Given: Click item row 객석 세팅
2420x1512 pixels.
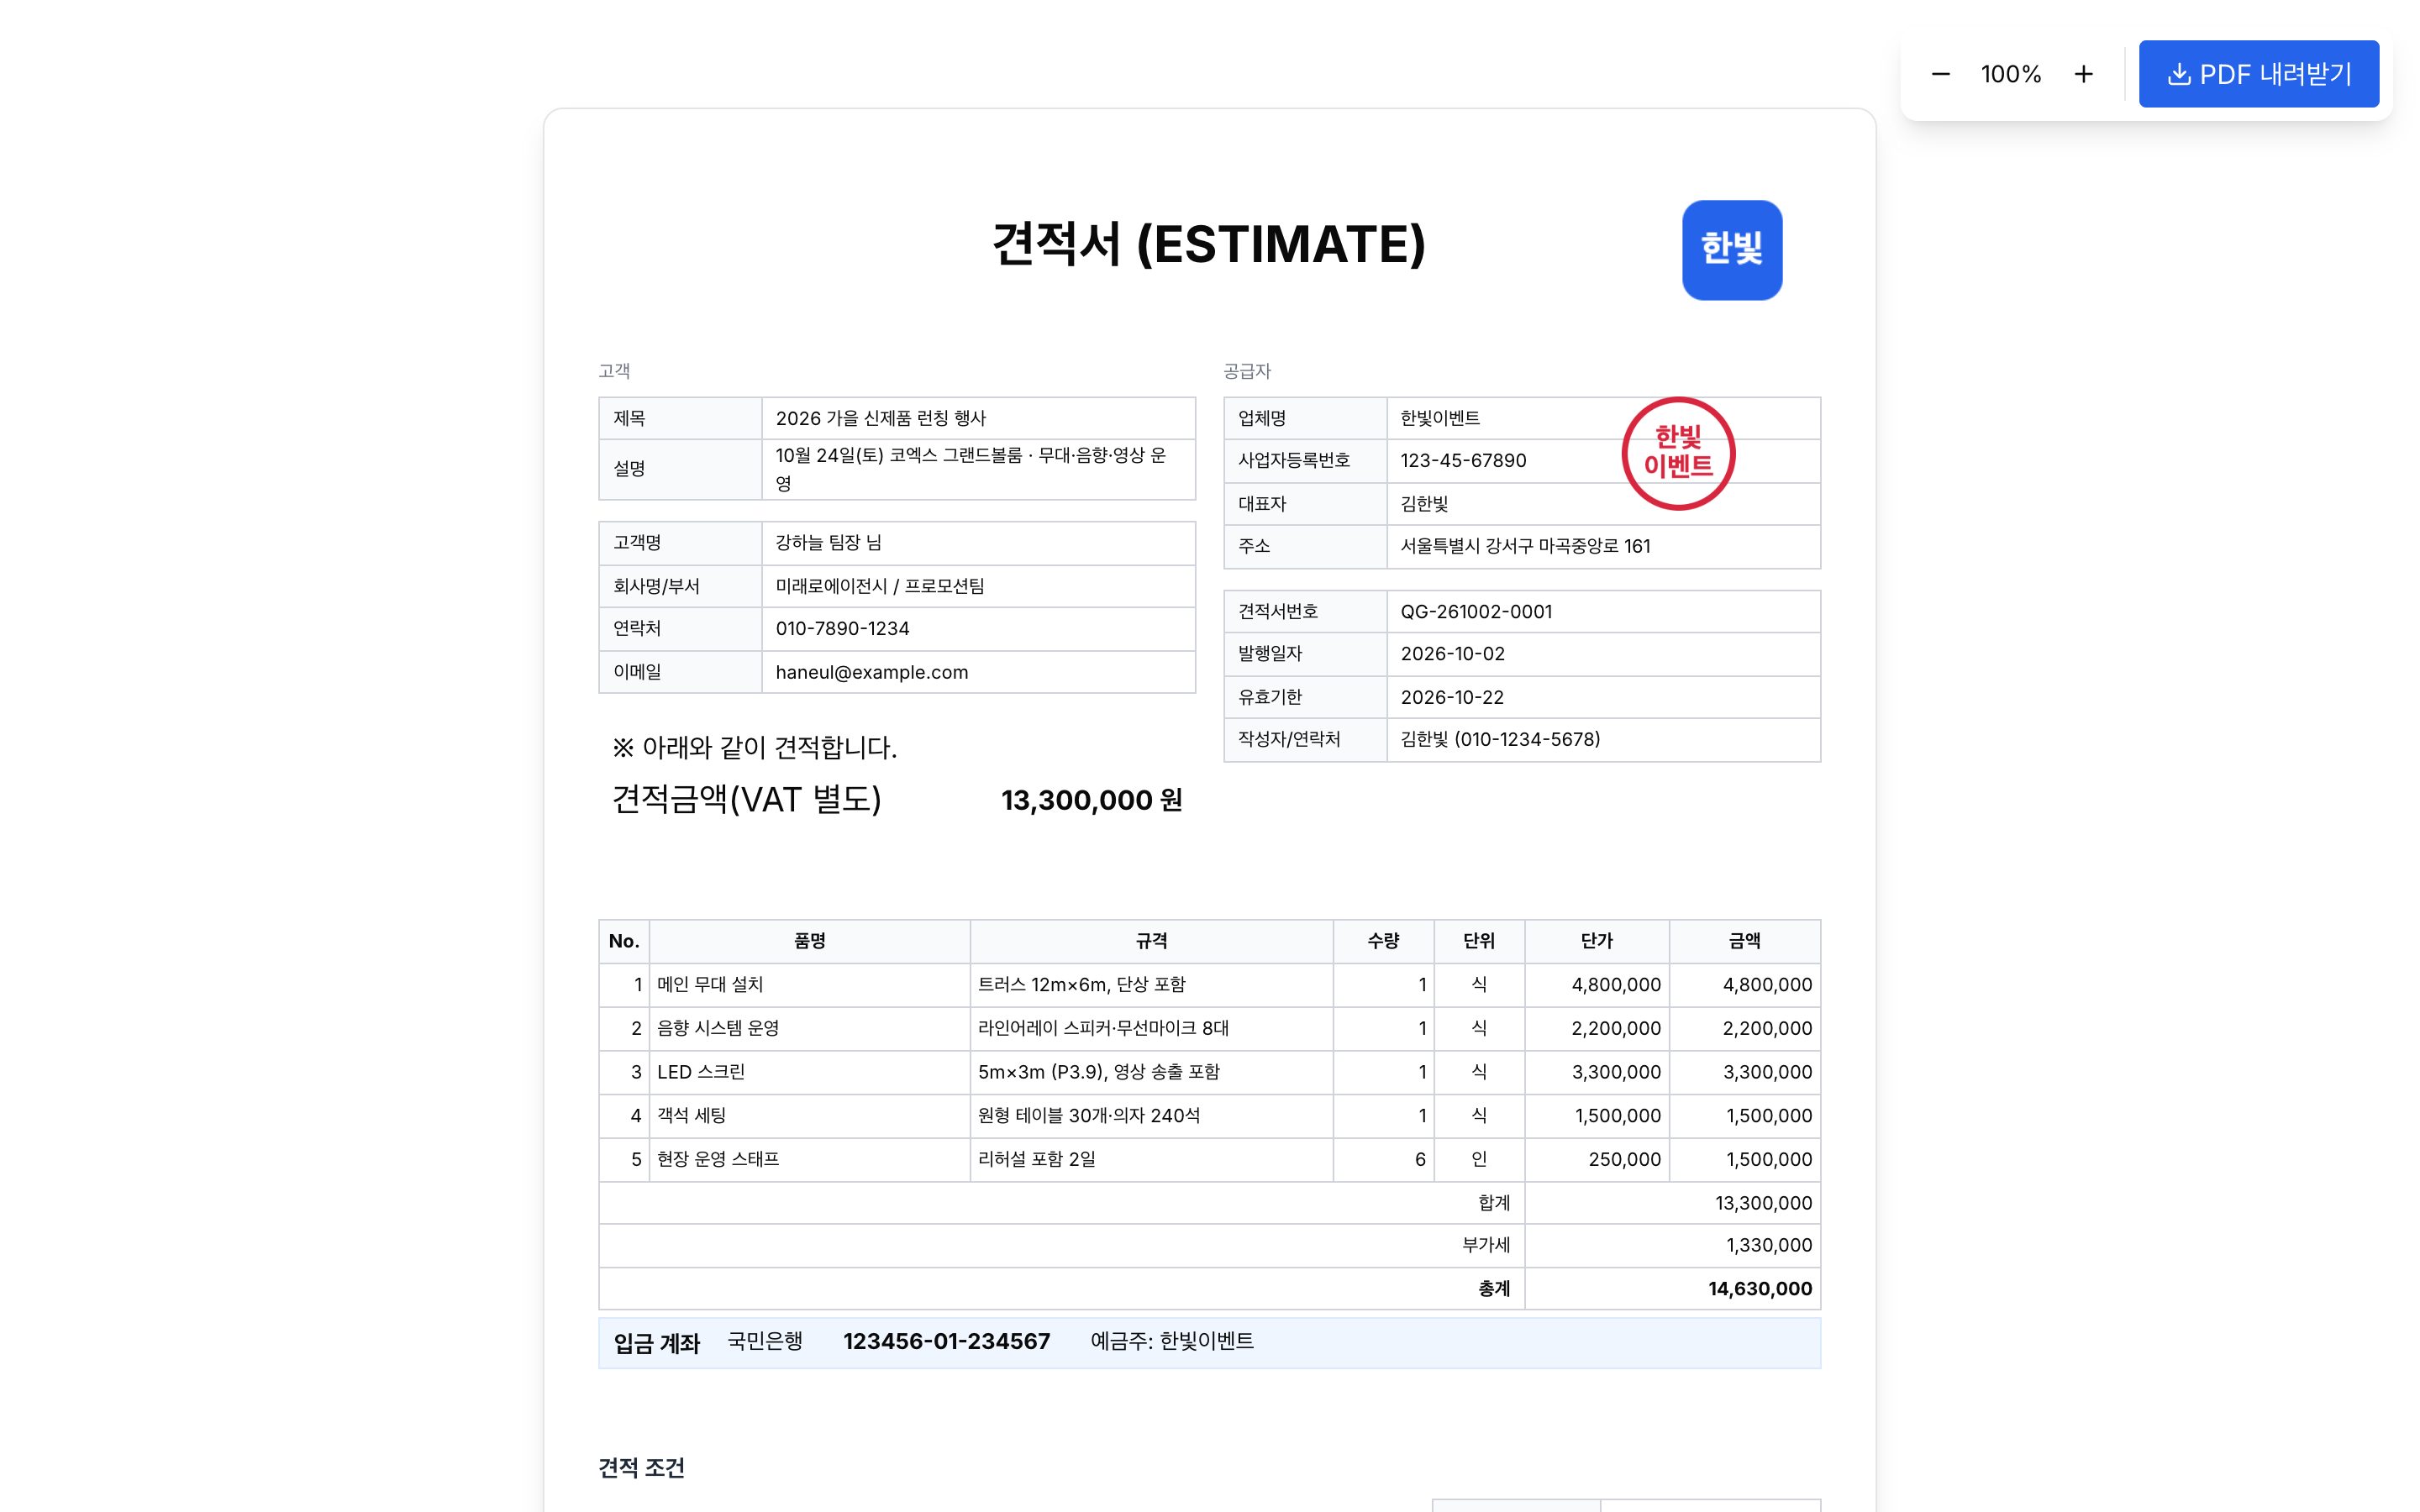Looking at the screenshot, I should pos(1209,1116).
